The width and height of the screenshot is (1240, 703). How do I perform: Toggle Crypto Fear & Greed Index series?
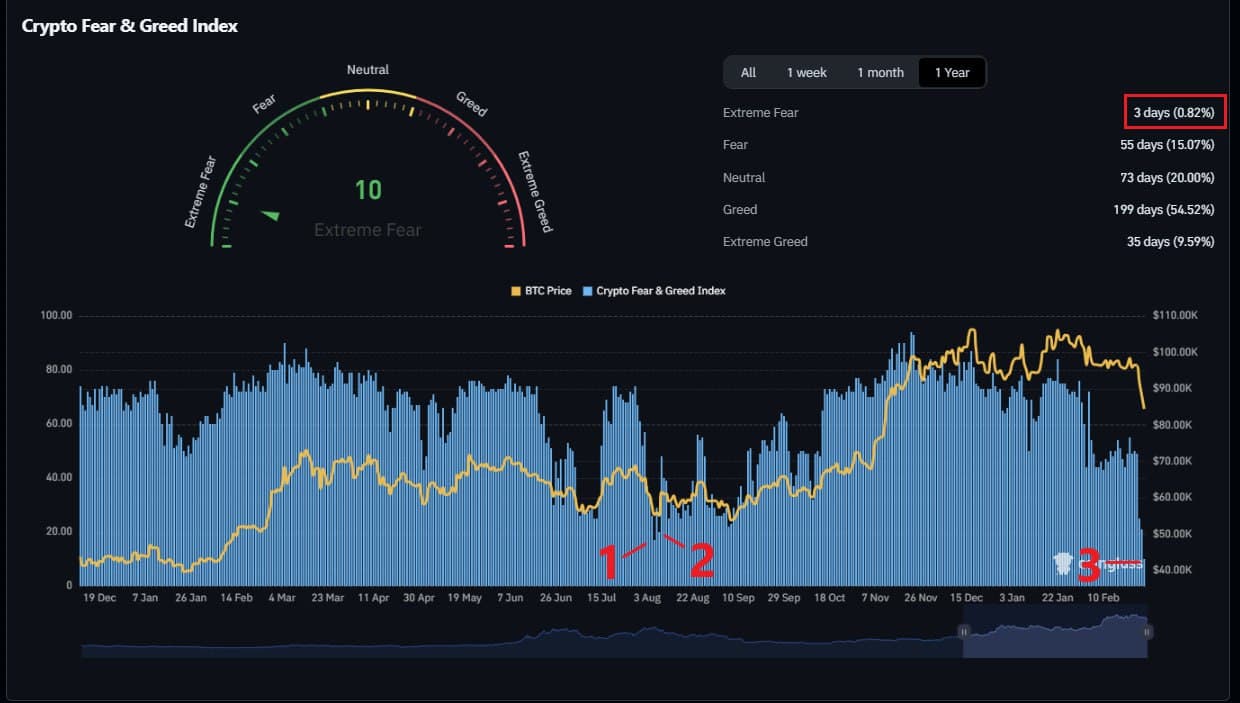tap(660, 291)
